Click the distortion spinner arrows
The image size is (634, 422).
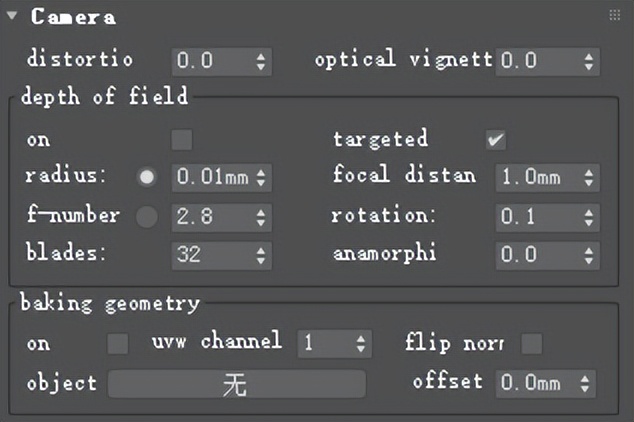261,61
